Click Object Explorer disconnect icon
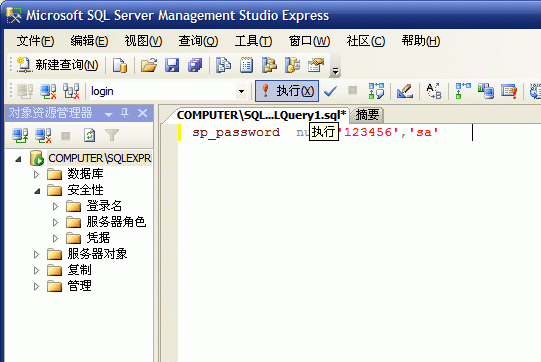541x362 pixels. click(x=43, y=135)
